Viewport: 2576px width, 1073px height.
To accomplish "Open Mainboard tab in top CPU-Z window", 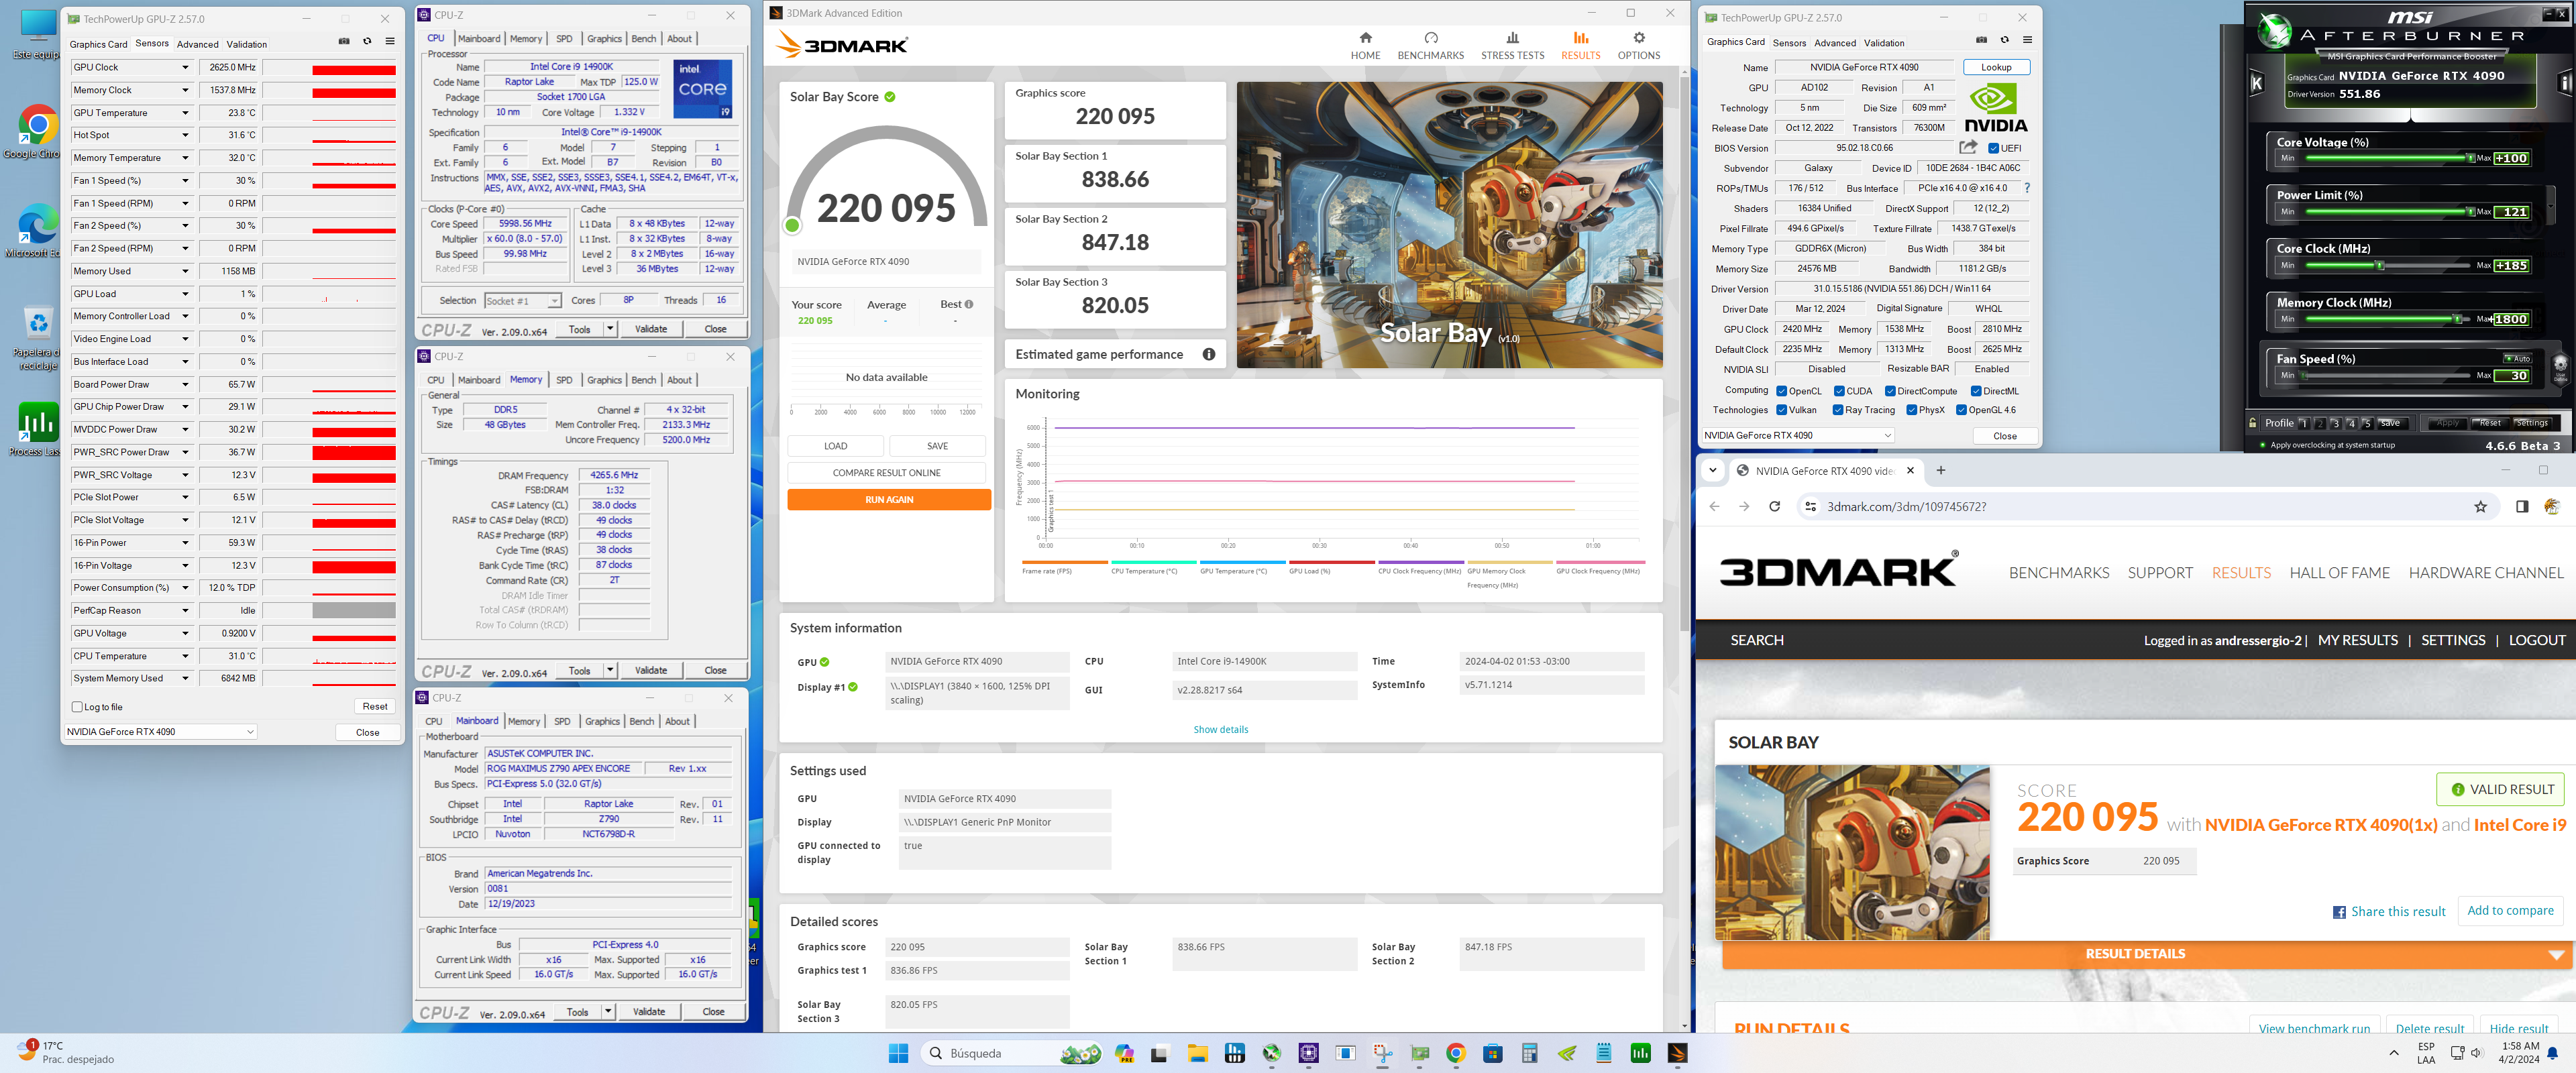I will pos(479,39).
